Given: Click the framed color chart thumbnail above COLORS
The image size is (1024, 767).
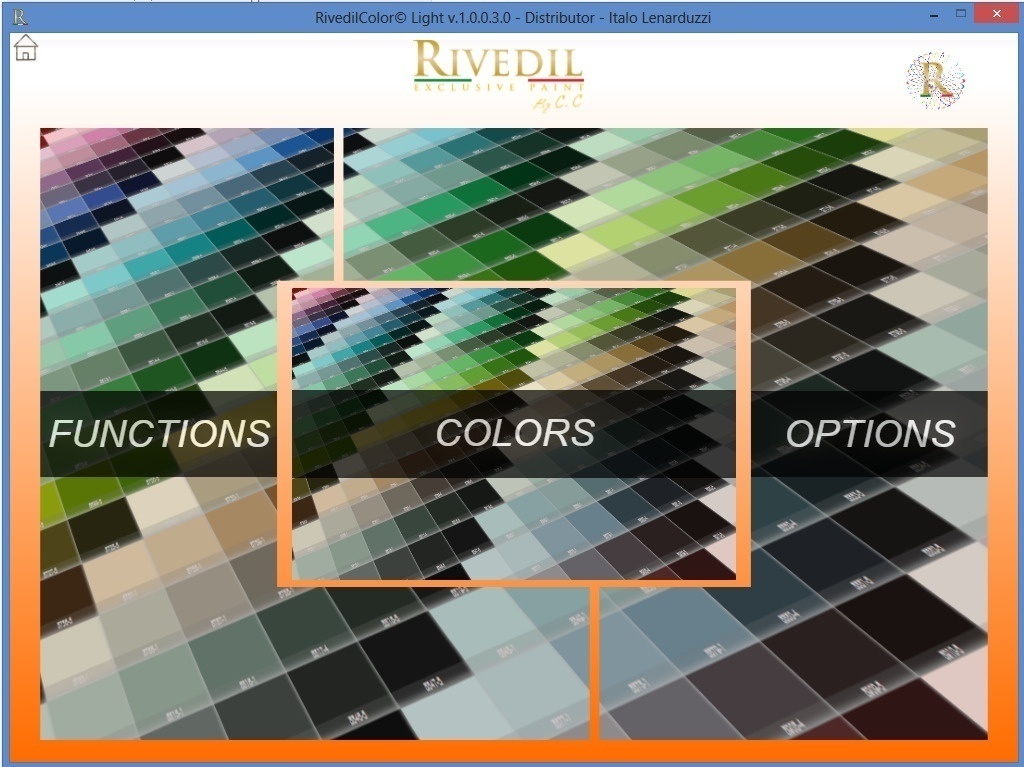Looking at the screenshot, I should pos(515,340).
